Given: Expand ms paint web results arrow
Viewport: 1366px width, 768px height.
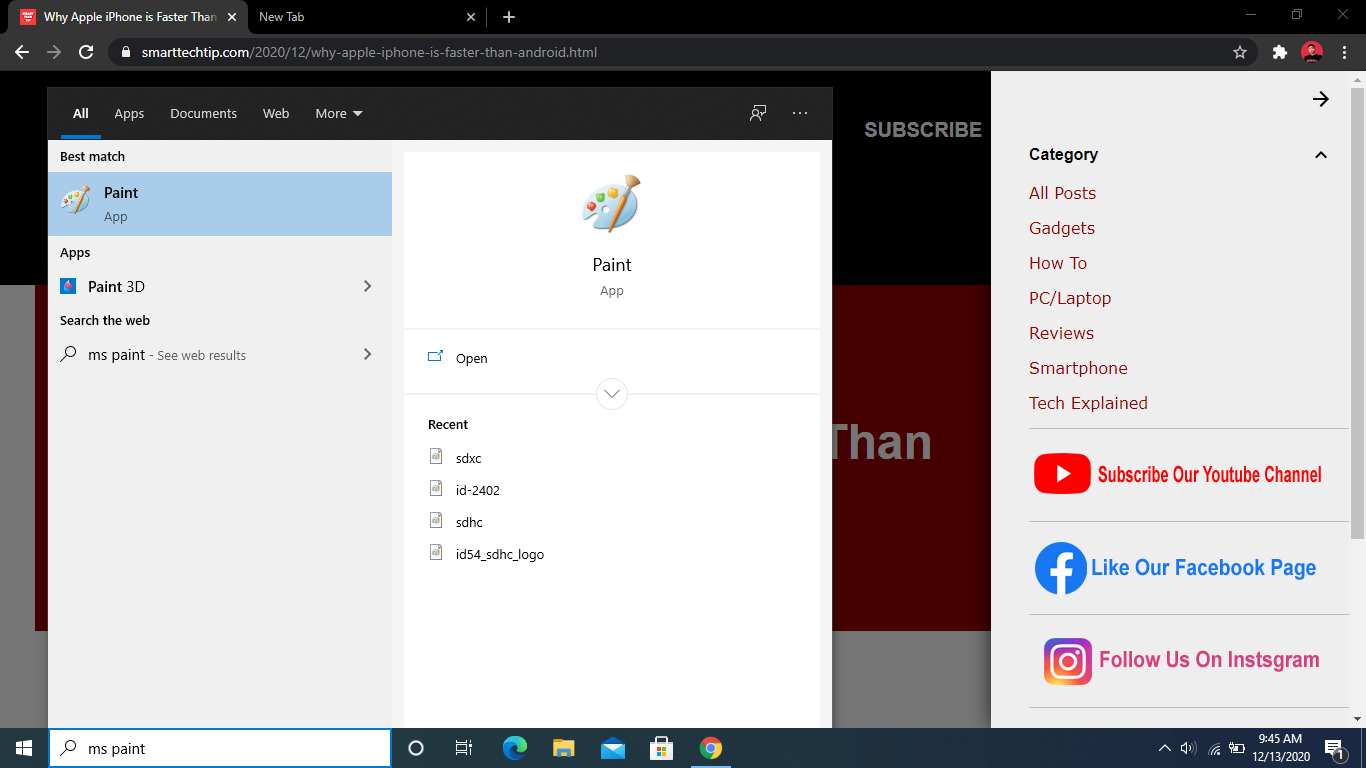Looking at the screenshot, I should (367, 354).
